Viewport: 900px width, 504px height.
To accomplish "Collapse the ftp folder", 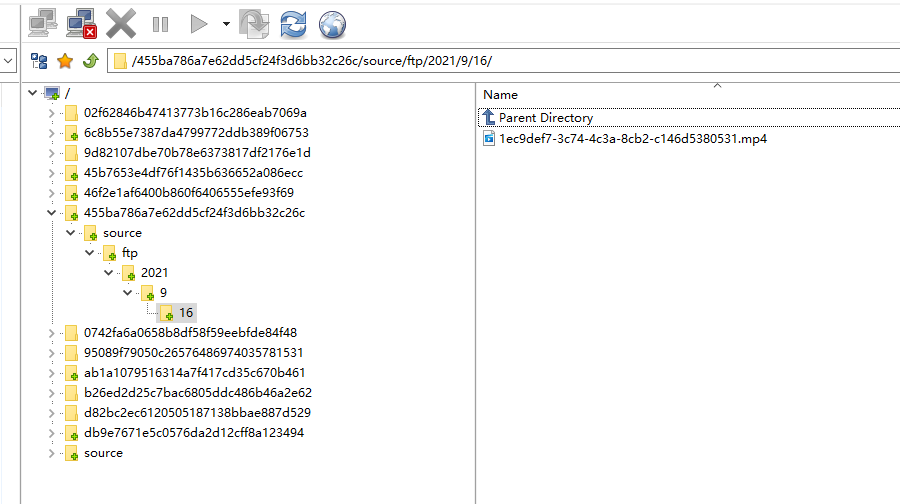I will pos(90,253).
